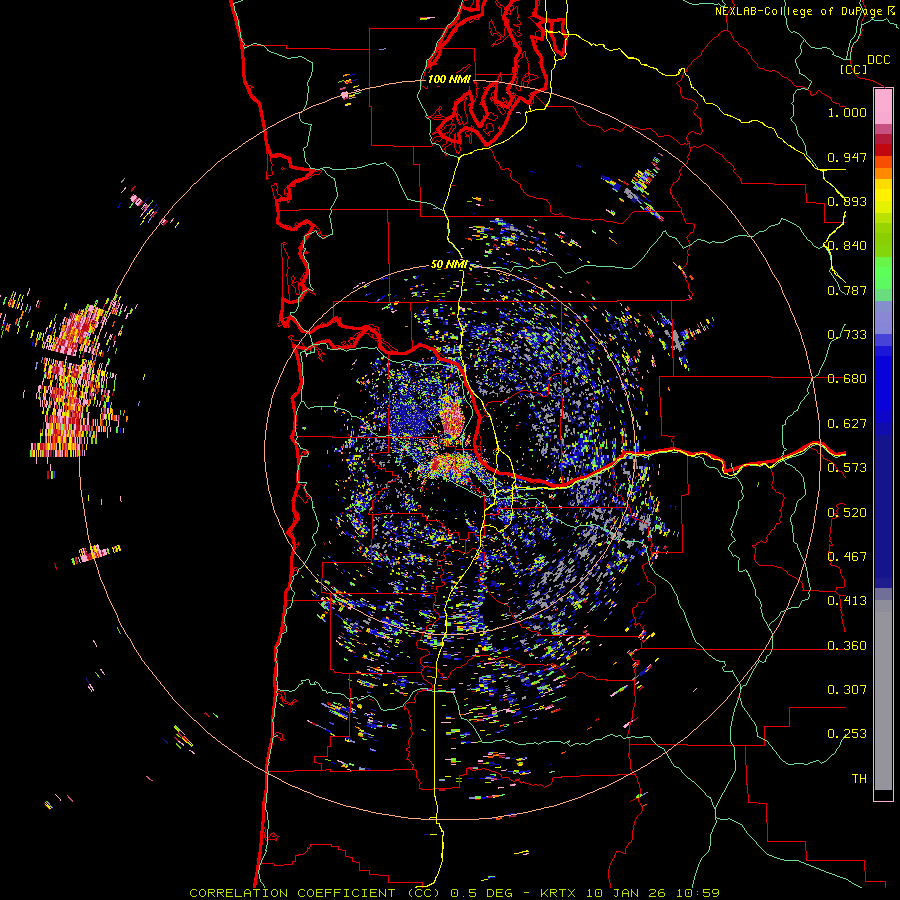Viewport: 900px width, 900px height.
Task: Click the 10:59 timestamp text
Action: click(697, 893)
